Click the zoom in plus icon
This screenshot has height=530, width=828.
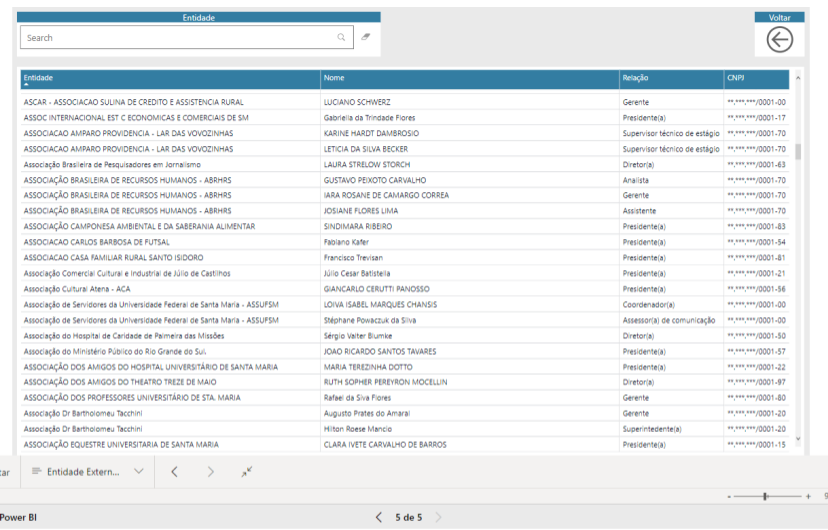[x=808, y=496]
